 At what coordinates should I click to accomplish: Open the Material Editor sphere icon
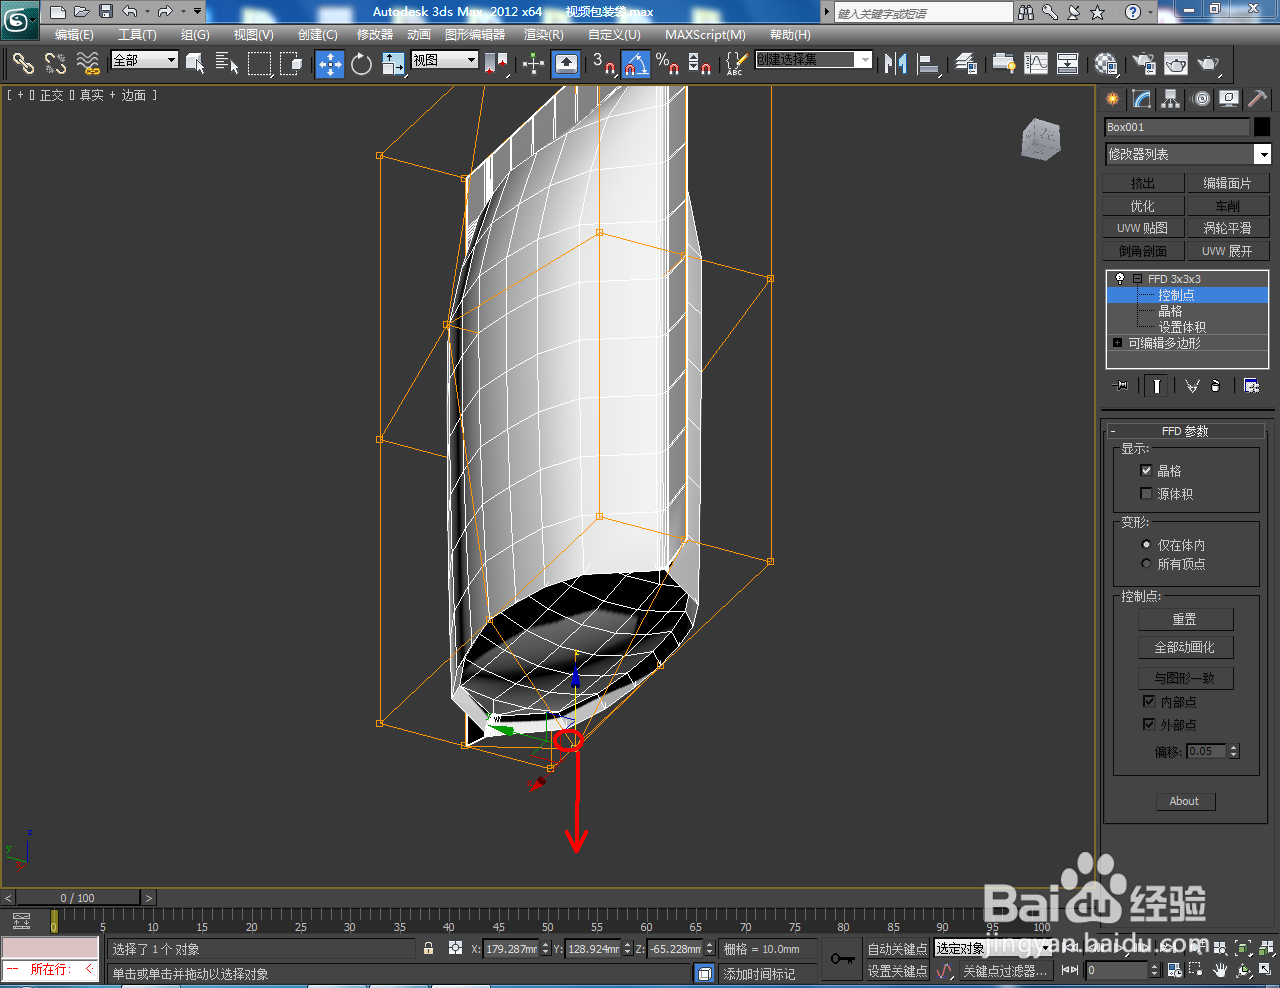[1106, 64]
